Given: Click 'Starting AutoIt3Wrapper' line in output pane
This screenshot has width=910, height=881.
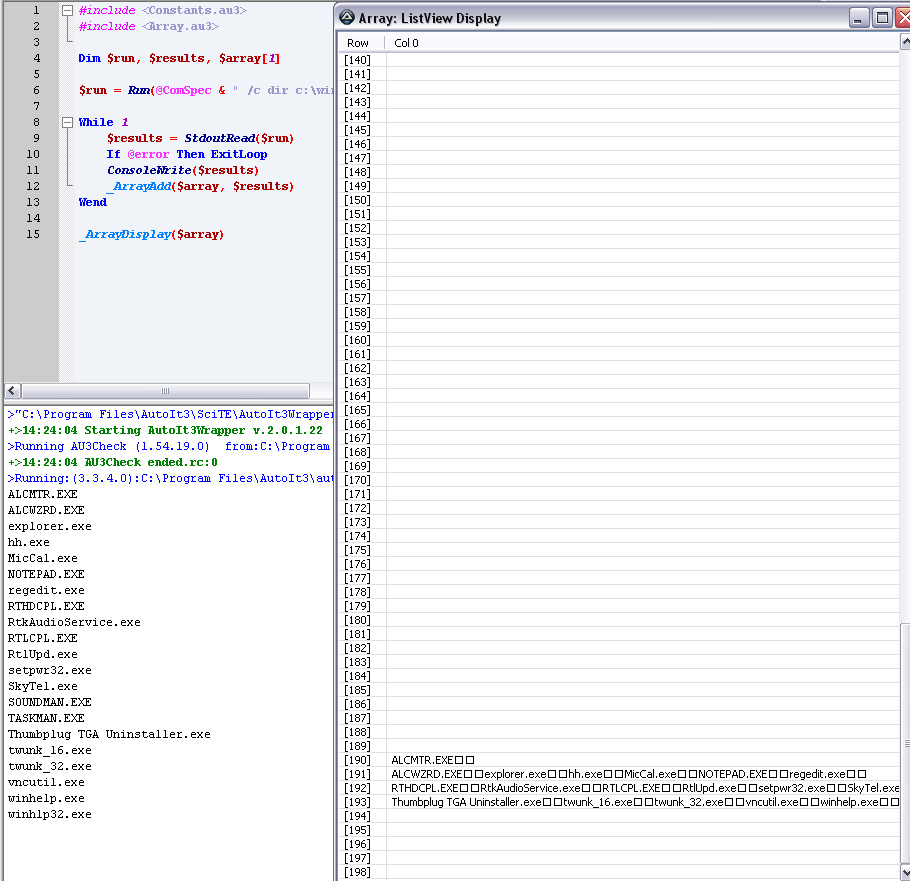Looking at the screenshot, I should (165, 430).
